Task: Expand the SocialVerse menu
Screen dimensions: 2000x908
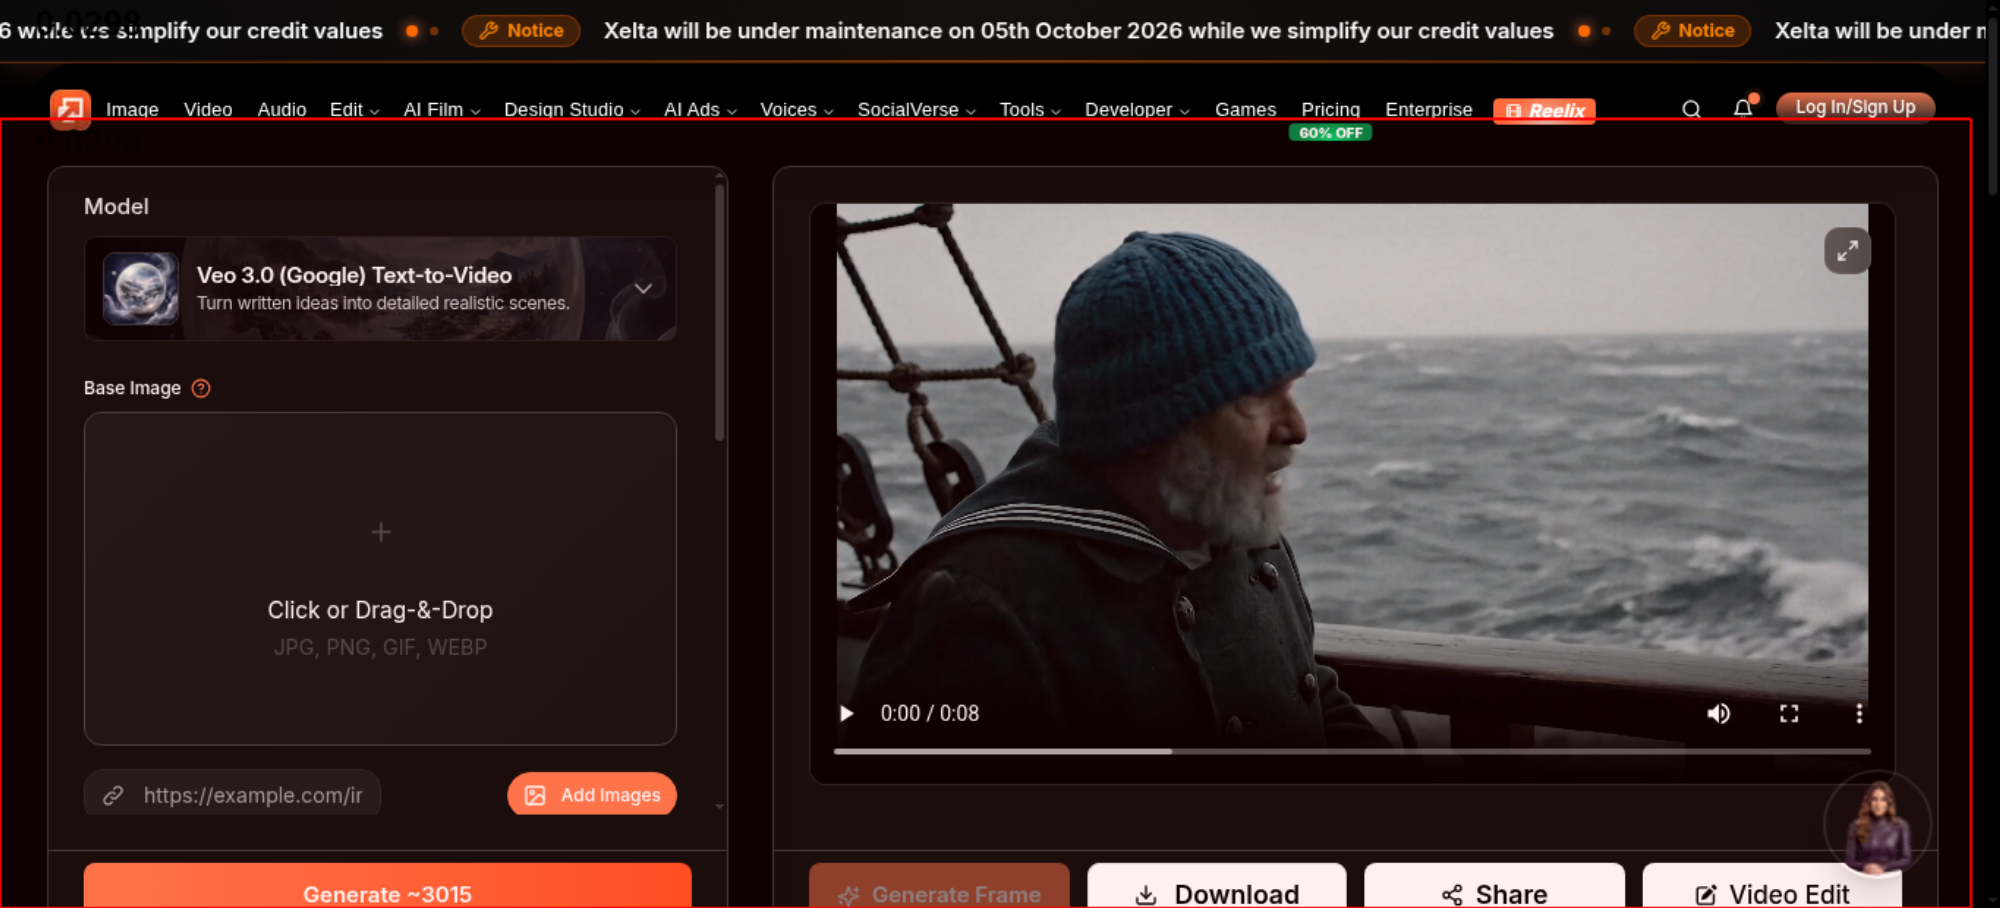Action: click(x=916, y=110)
